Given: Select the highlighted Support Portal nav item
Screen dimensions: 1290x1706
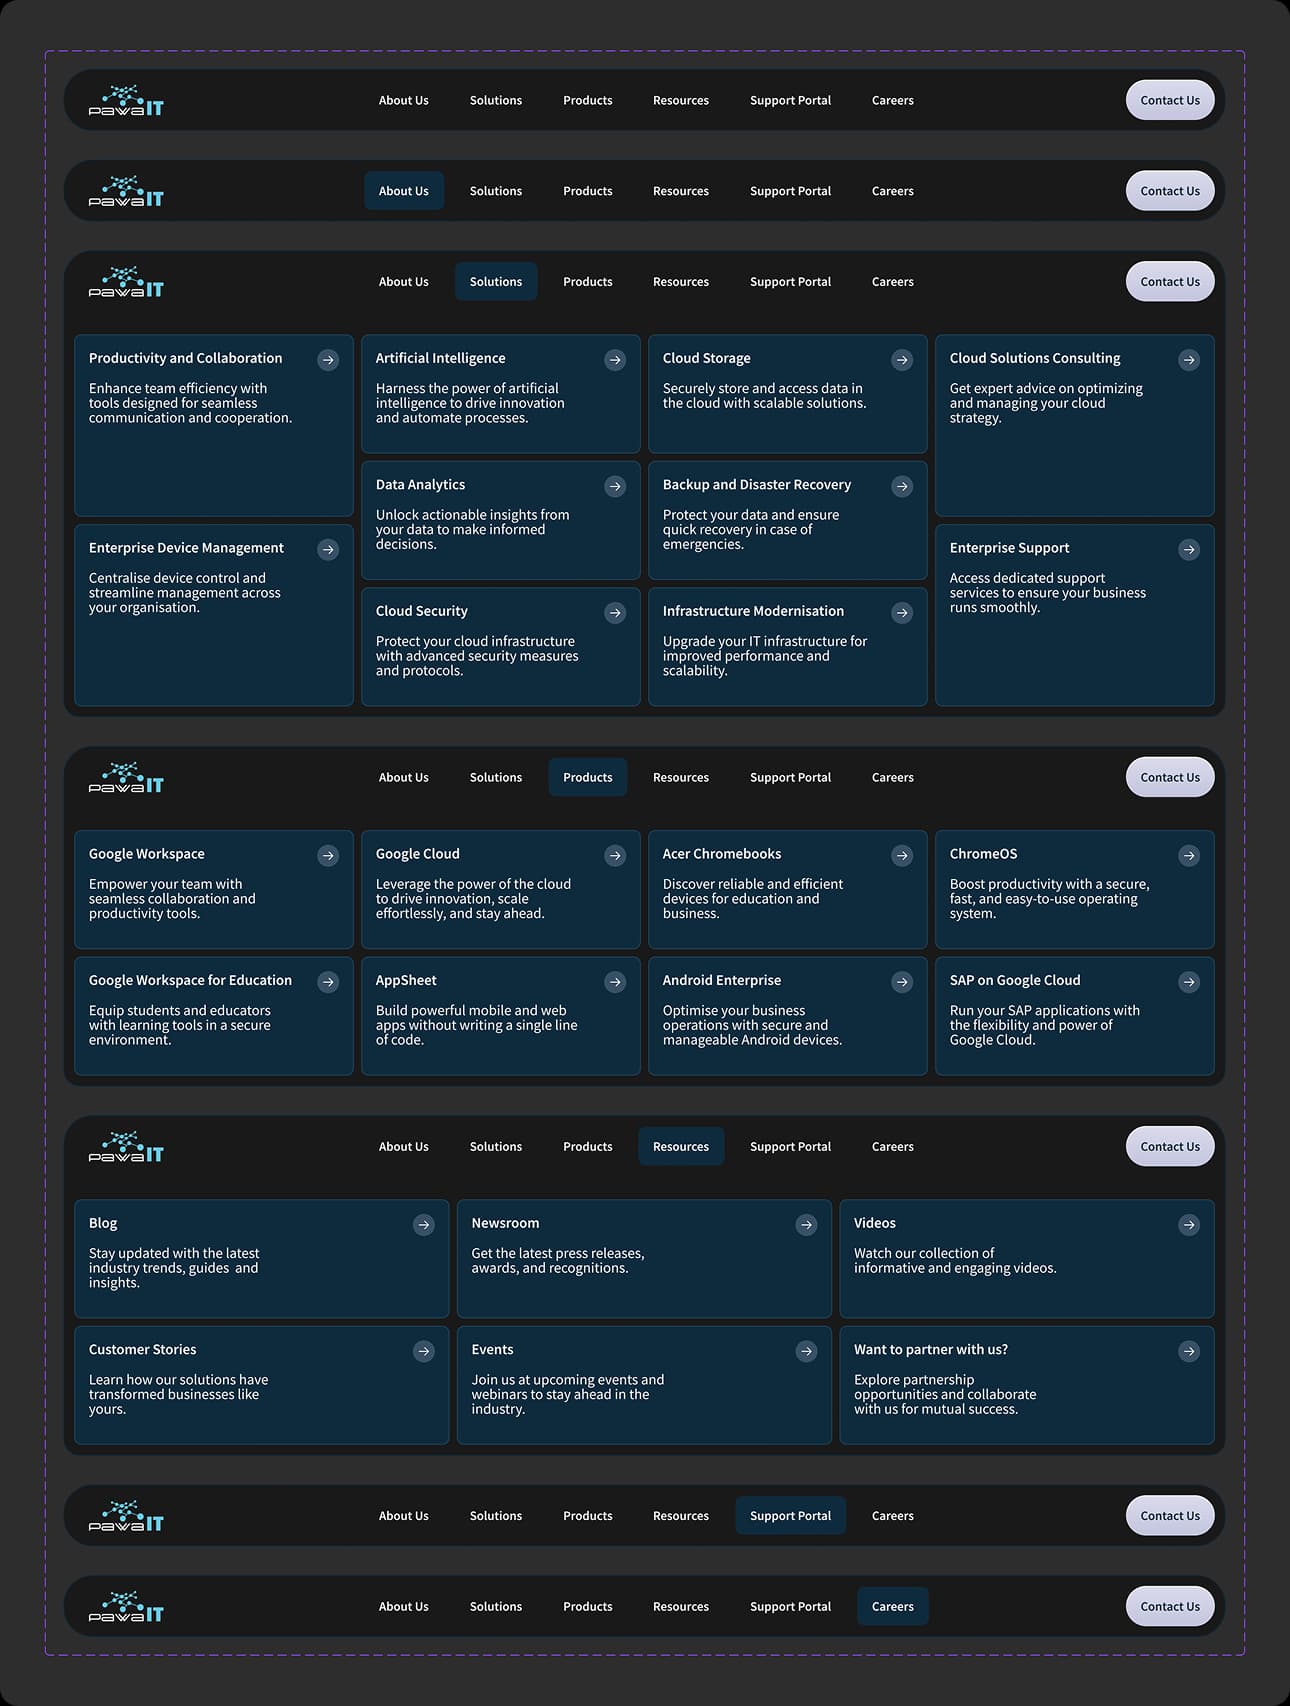Looking at the screenshot, I should (790, 1516).
